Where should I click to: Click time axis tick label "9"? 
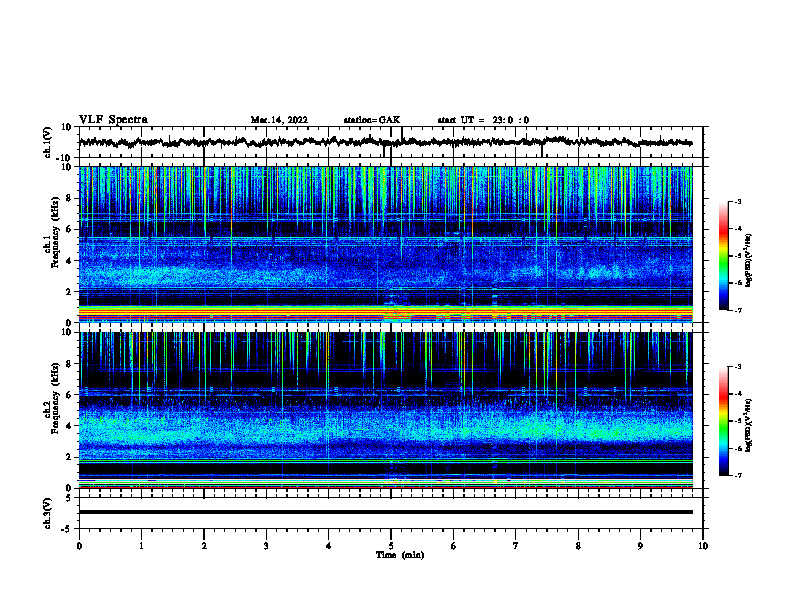(640, 546)
